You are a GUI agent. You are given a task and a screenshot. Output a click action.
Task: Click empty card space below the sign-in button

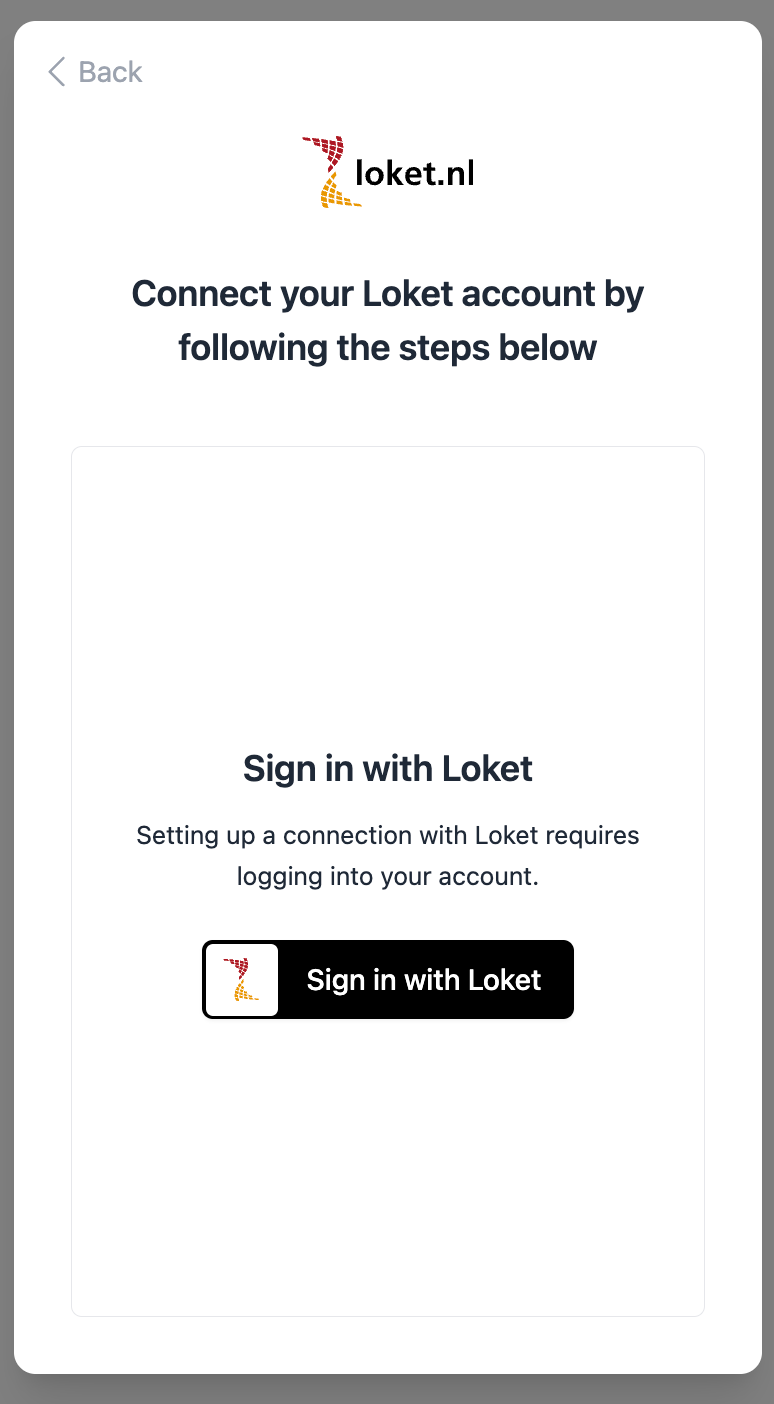click(388, 1160)
